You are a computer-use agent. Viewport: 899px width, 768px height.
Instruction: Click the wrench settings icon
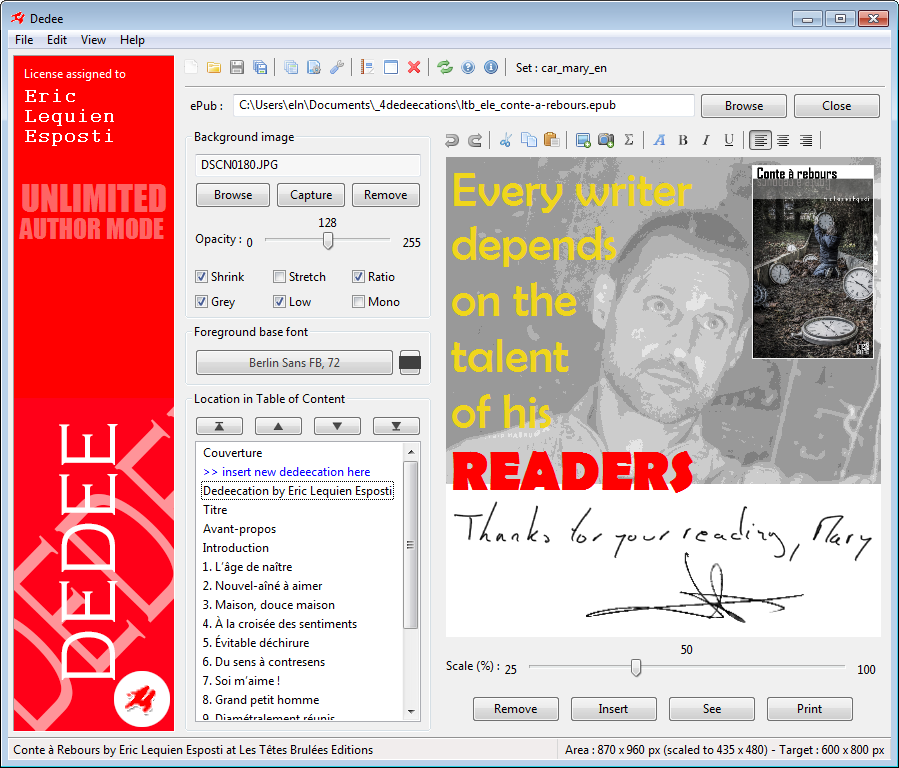(x=337, y=68)
